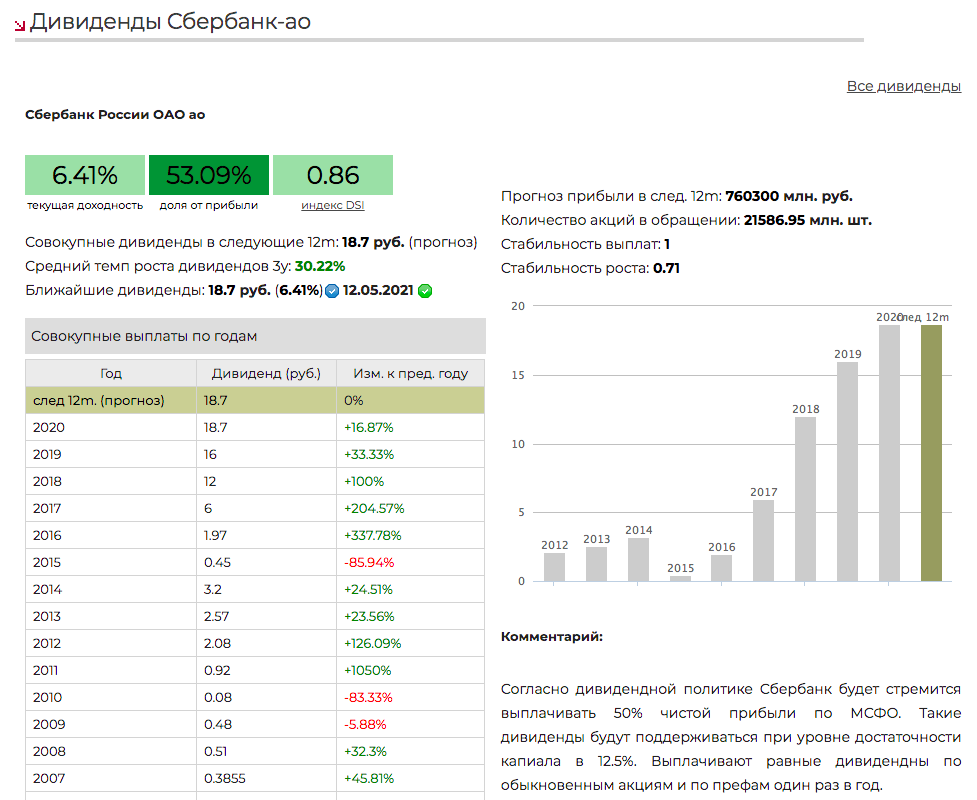Viewport: 977px width, 800px height.
Task: Click the +100% change value
Action: pos(364,482)
